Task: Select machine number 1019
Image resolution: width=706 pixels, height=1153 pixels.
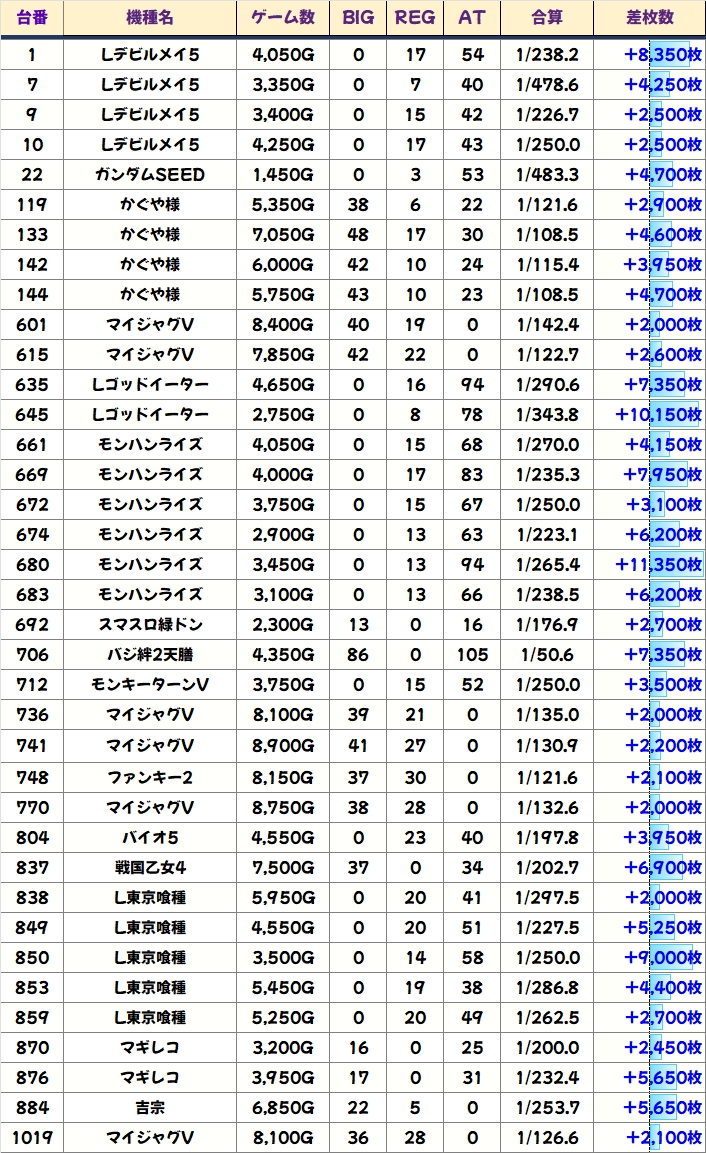Action: (32, 1138)
